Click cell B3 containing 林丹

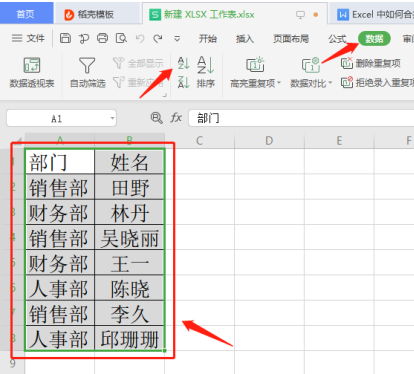(x=129, y=212)
